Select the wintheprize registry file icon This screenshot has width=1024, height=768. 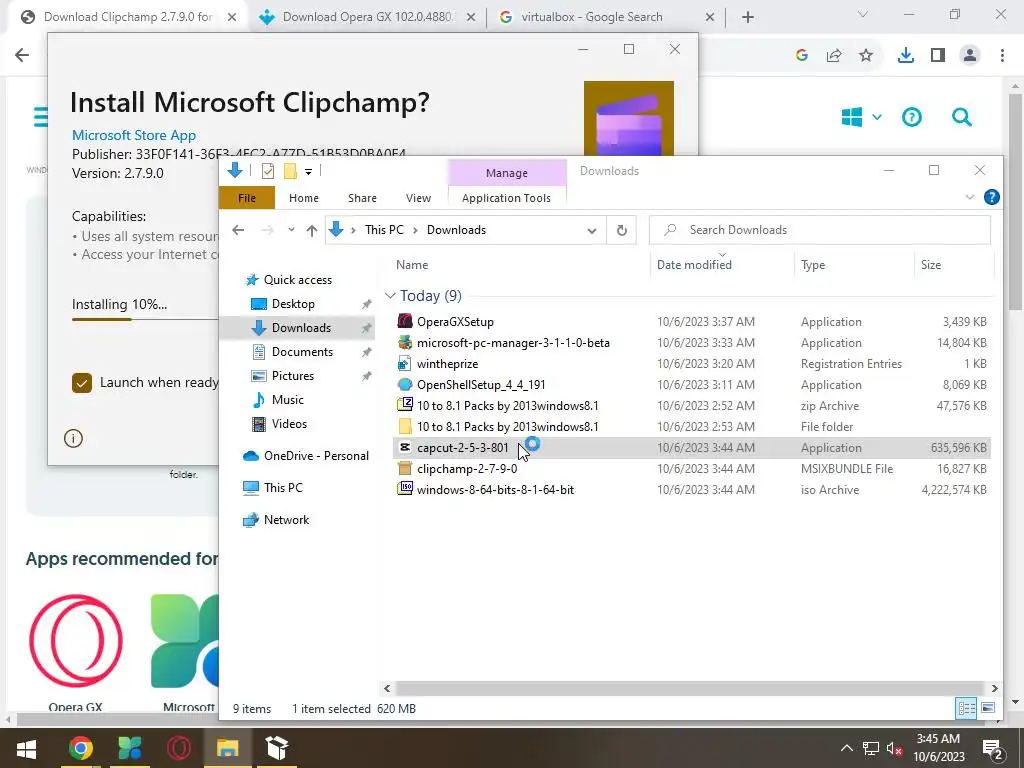[405, 364]
